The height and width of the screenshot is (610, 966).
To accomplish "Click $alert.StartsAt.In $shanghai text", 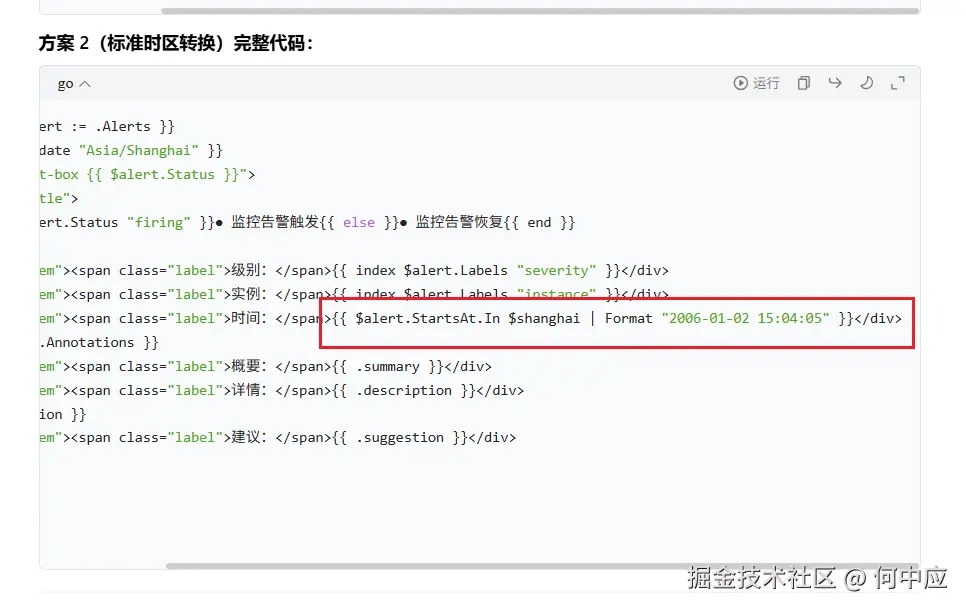I will pos(468,319).
